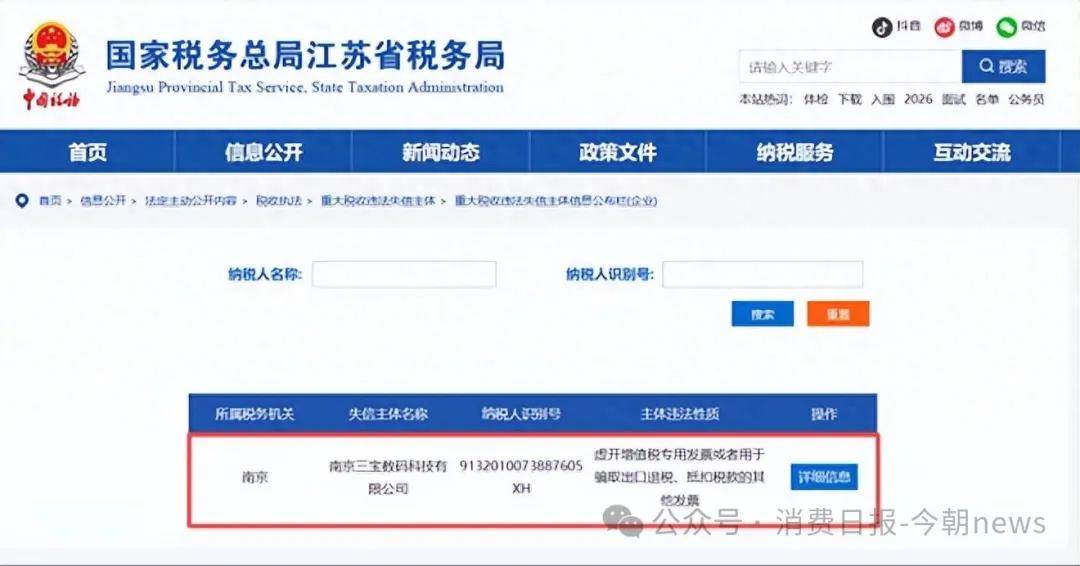Open the 信息公开 navigation tab

[x=264, y=152]
